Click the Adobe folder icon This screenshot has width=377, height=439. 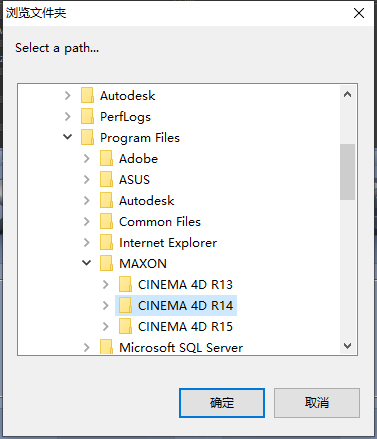106,158
